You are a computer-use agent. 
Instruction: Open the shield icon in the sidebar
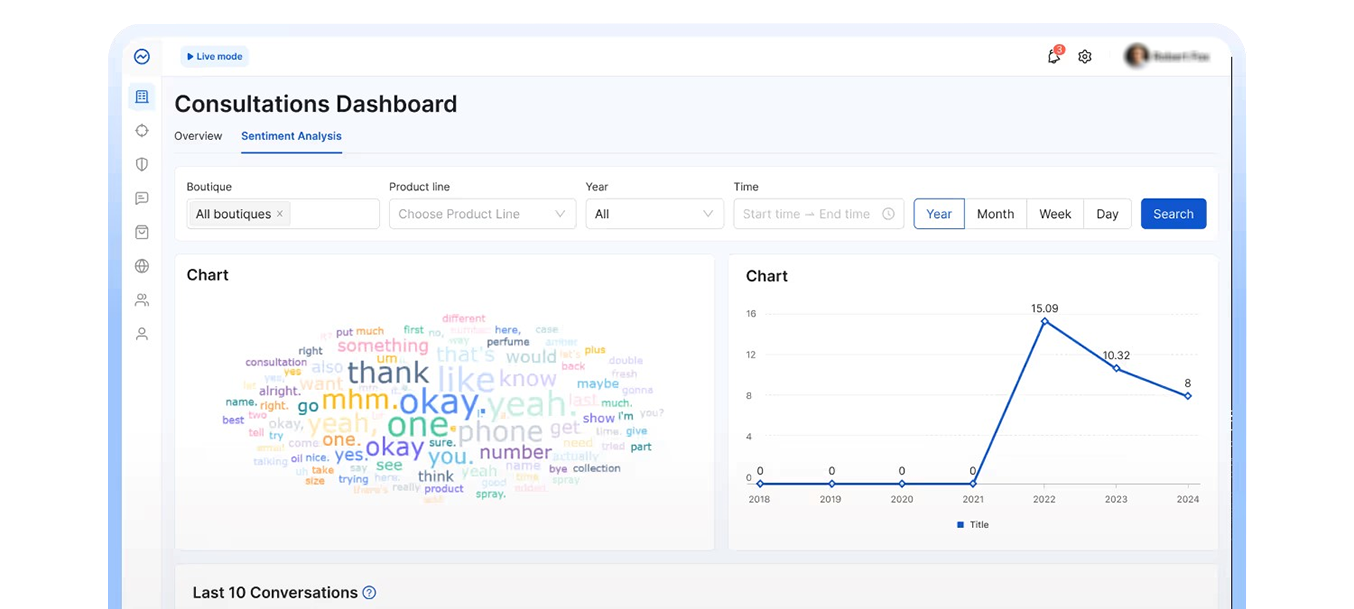click(142, 164)
